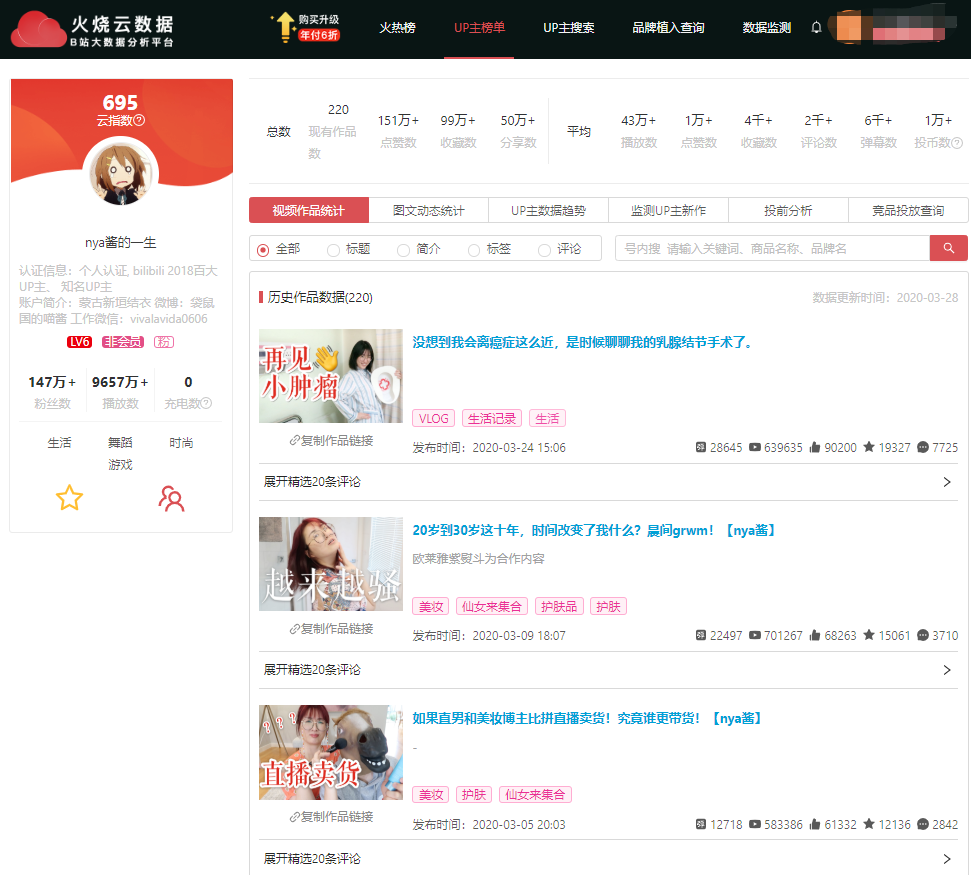Click the 充电数 help question icon

click(x=207, y=404)
